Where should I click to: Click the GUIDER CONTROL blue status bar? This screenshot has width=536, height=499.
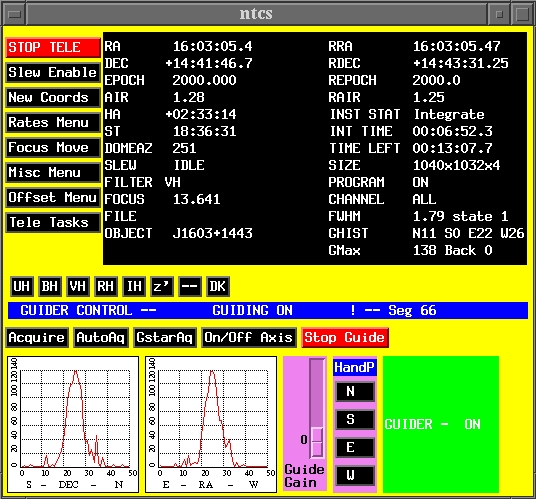268,310
